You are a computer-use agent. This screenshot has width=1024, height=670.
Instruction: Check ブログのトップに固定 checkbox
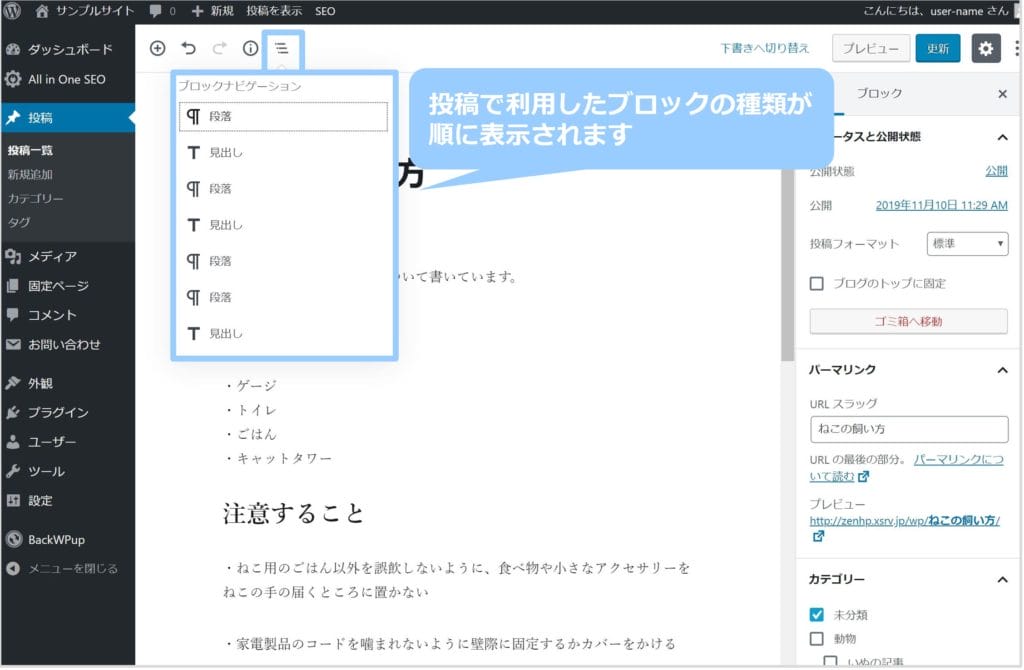[x=816, y=283]
